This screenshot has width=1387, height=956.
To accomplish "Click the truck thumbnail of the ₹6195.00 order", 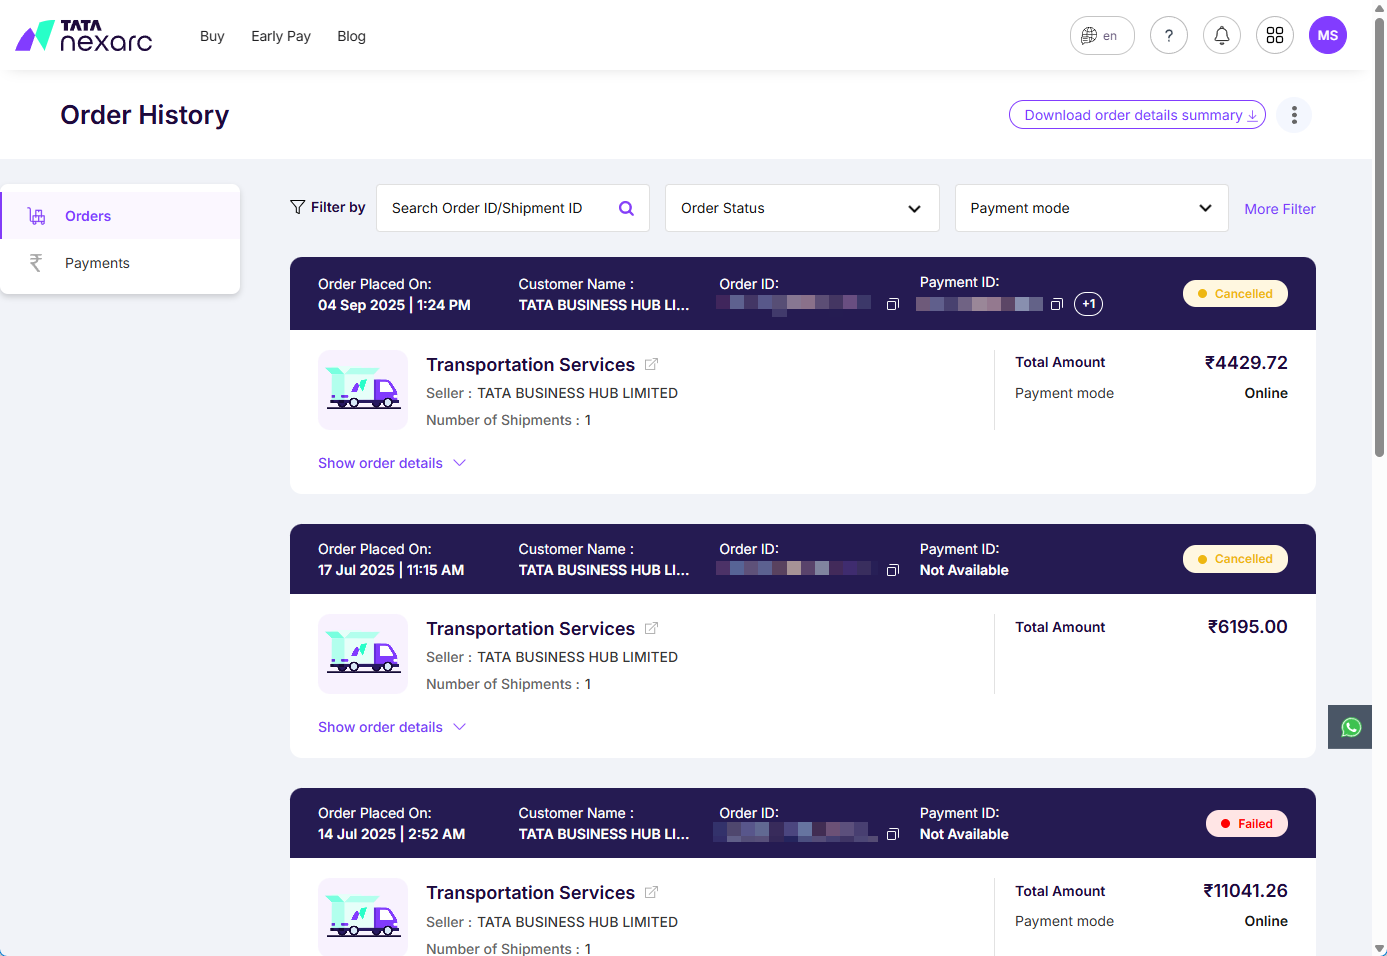I will pyautogui.click(x=363, y=654).
